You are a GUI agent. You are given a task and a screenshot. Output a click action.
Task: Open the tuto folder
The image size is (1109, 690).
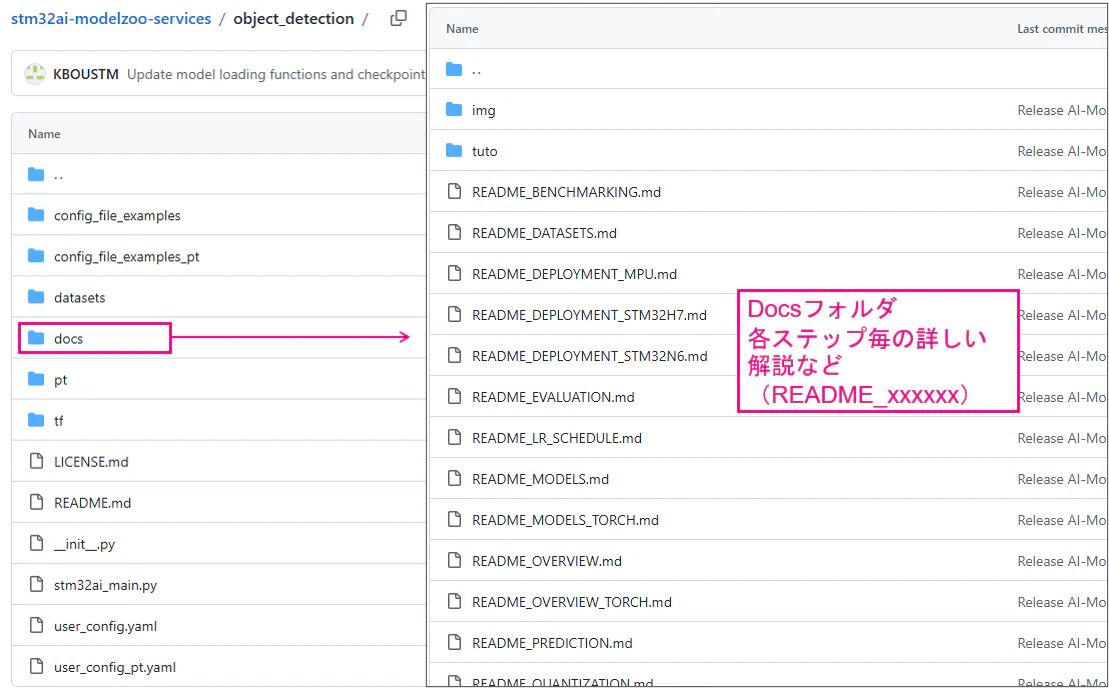[x=484, y=151]
